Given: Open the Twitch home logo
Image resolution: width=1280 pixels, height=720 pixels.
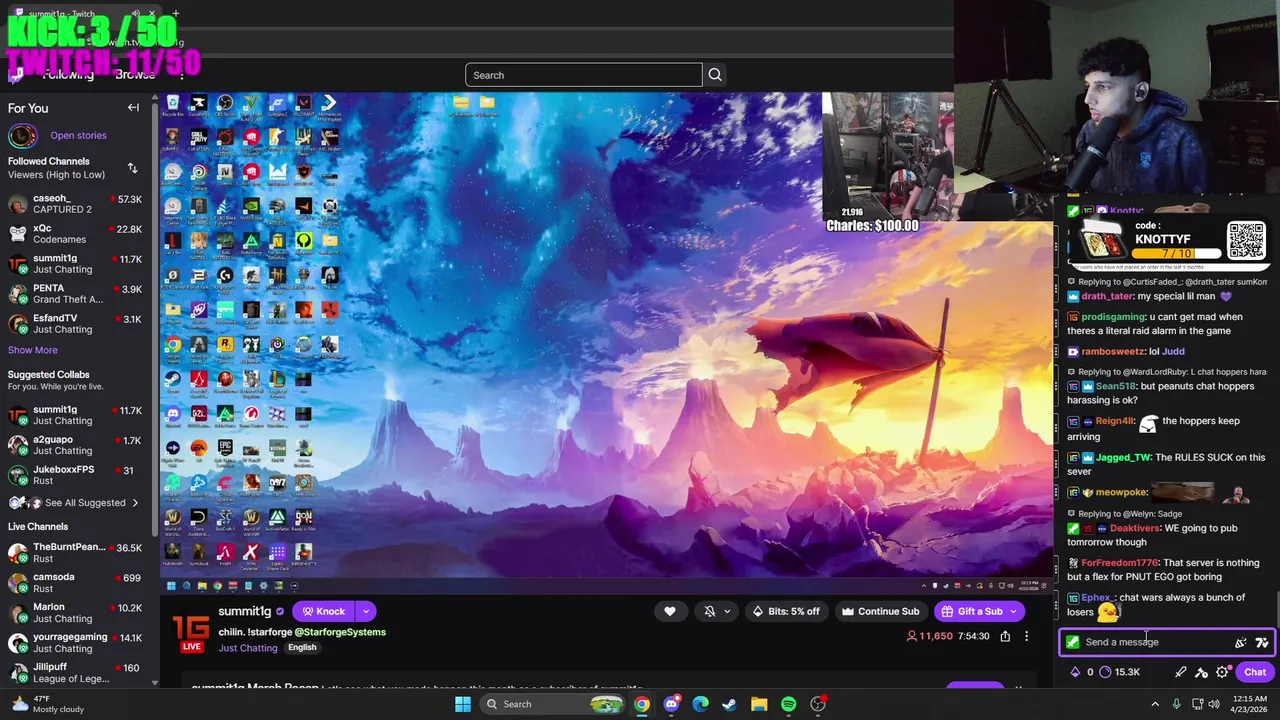Looking at the screenshot, I should [x=15, y=75].
